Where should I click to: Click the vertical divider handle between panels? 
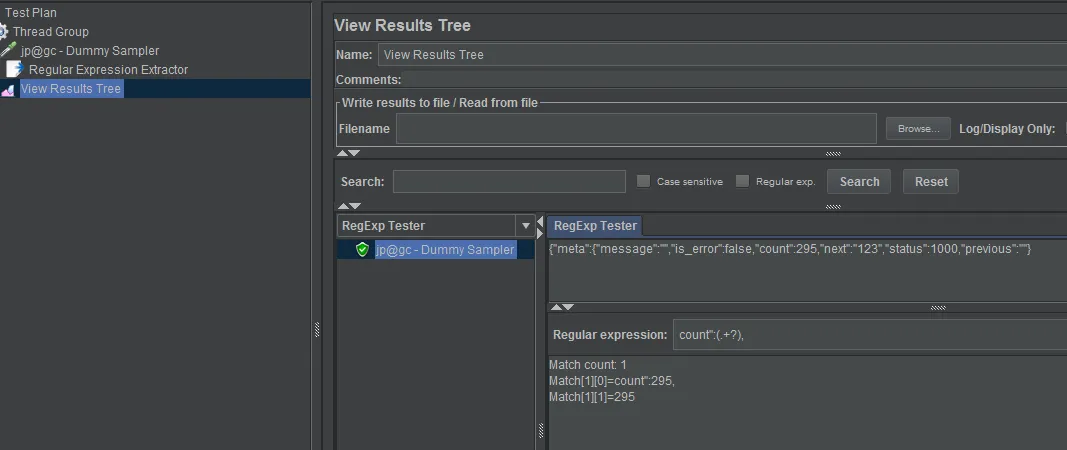point(316,330)
